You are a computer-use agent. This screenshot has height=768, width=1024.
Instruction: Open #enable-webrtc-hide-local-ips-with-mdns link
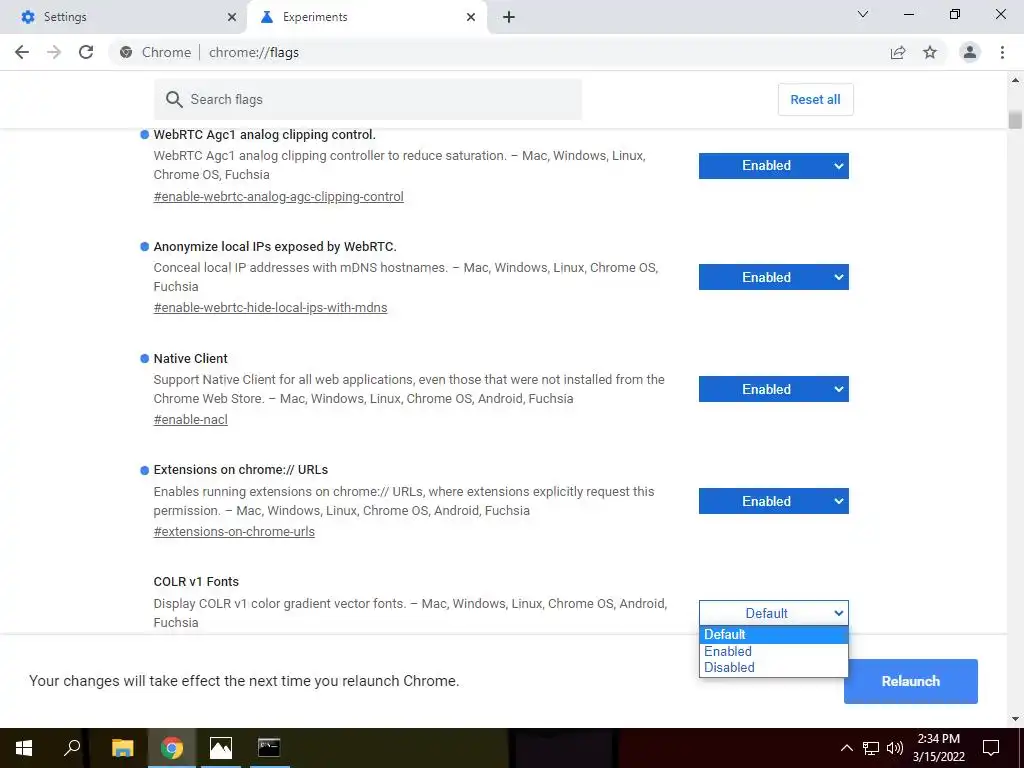tap(270, 308)
